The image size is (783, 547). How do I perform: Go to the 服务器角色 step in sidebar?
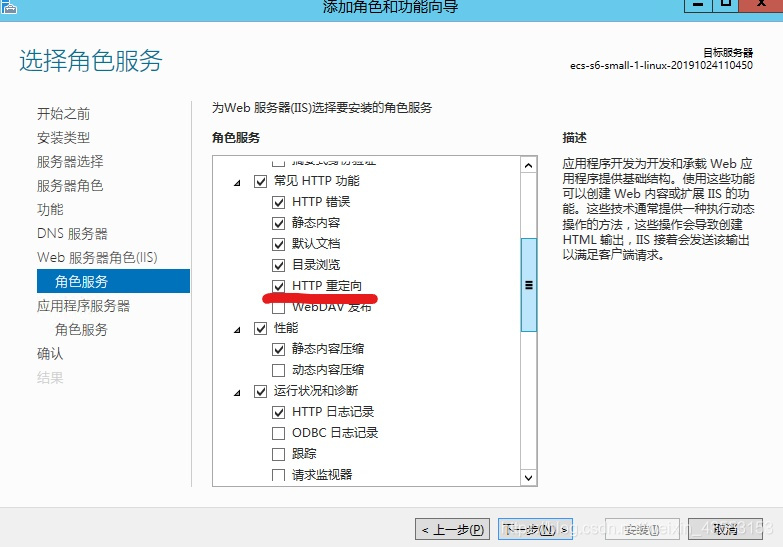tap(70, 186)
